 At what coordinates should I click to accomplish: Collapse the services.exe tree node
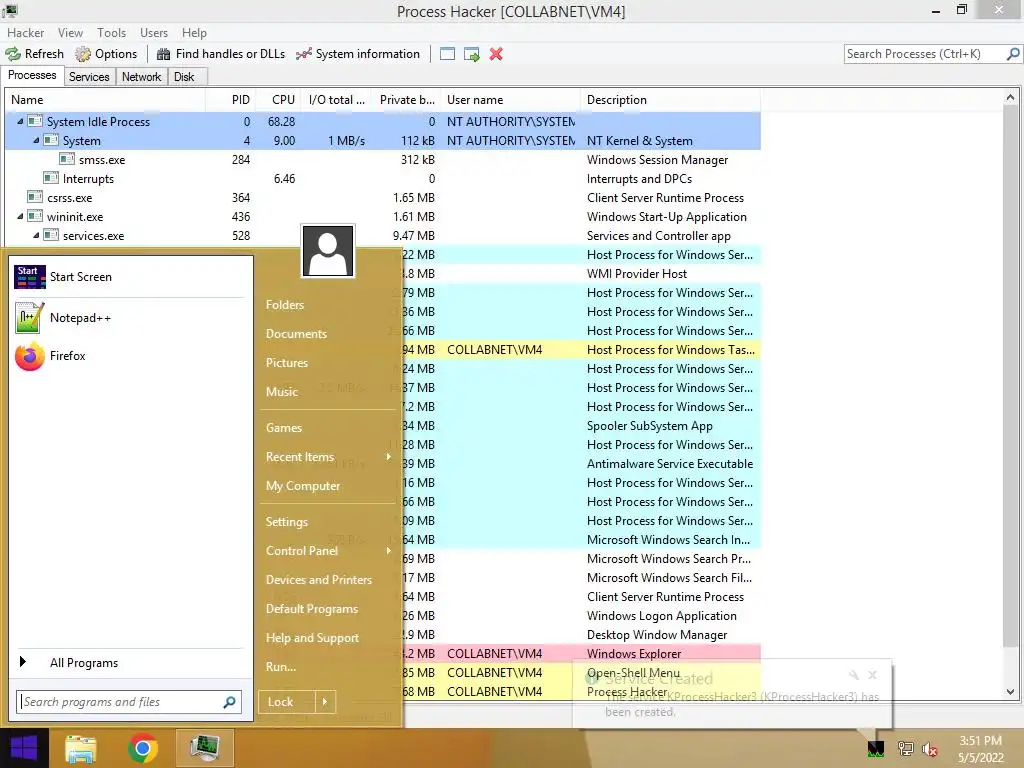pyautogui.click(x=36, y=235)
